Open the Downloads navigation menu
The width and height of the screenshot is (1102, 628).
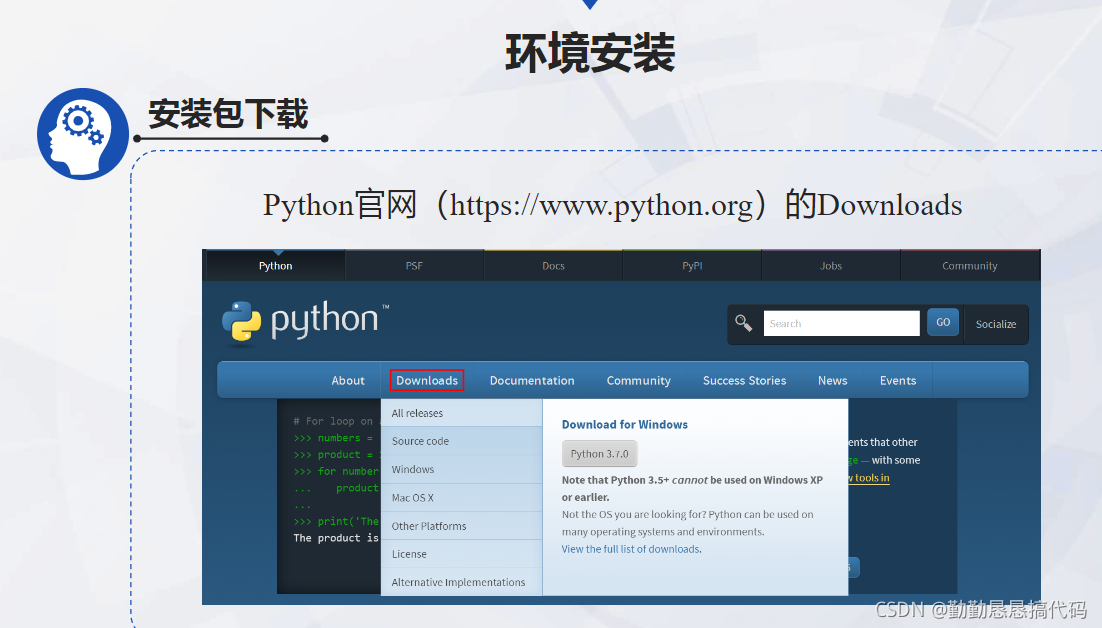[427, 380]
